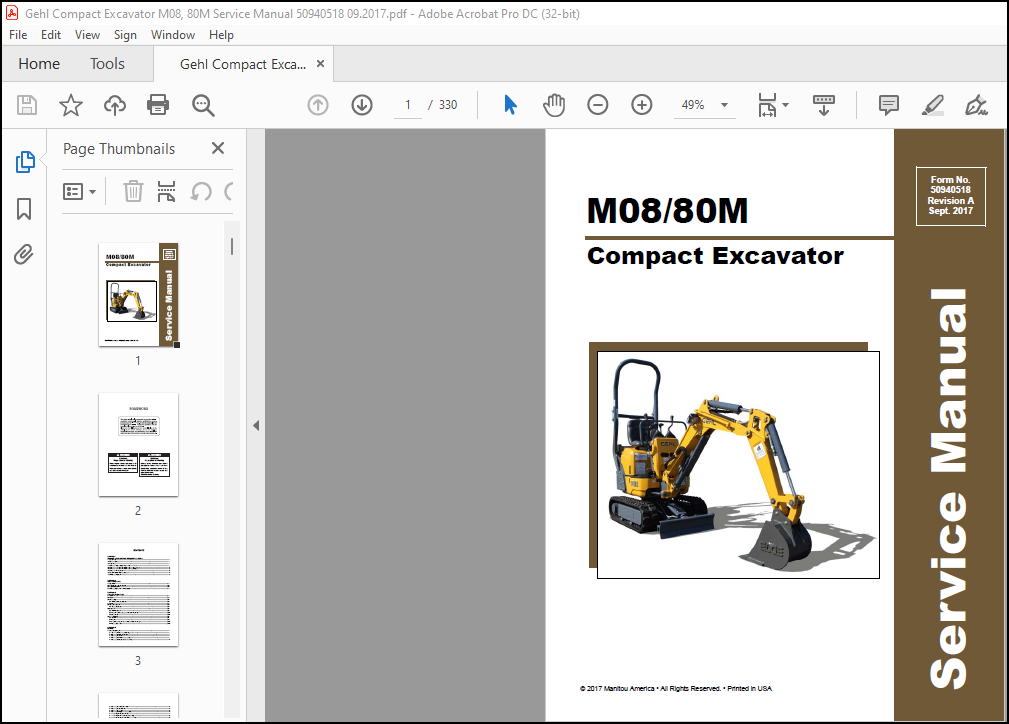Expand fit page options dropdown arrow
Screen dimensions: 1009x724
785,105
